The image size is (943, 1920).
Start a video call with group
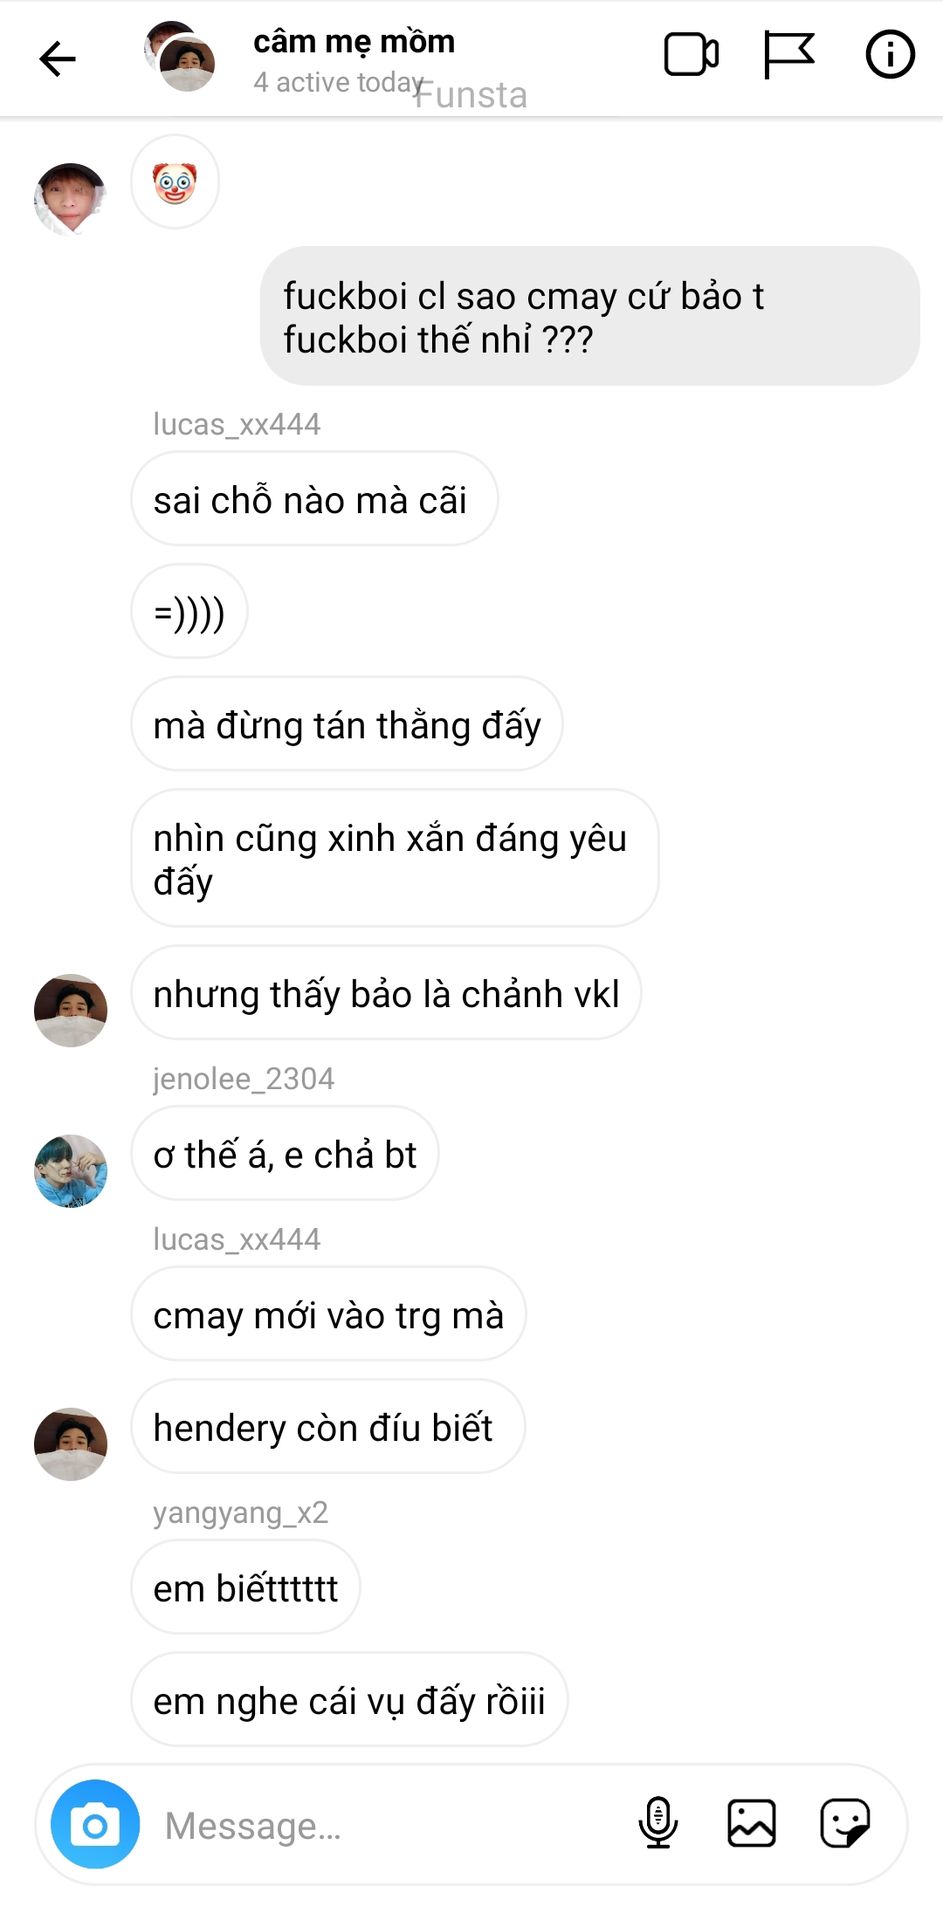point(691,55)
